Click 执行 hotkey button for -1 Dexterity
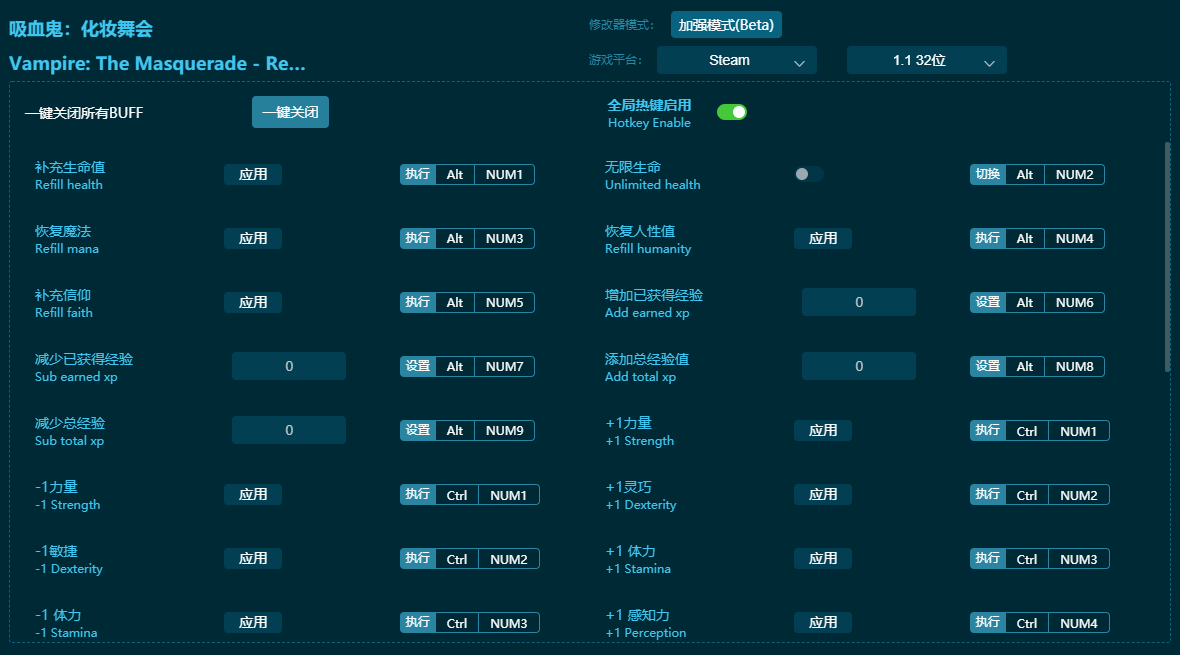Viewport: 1180px width, 655px height. point(418,559)
